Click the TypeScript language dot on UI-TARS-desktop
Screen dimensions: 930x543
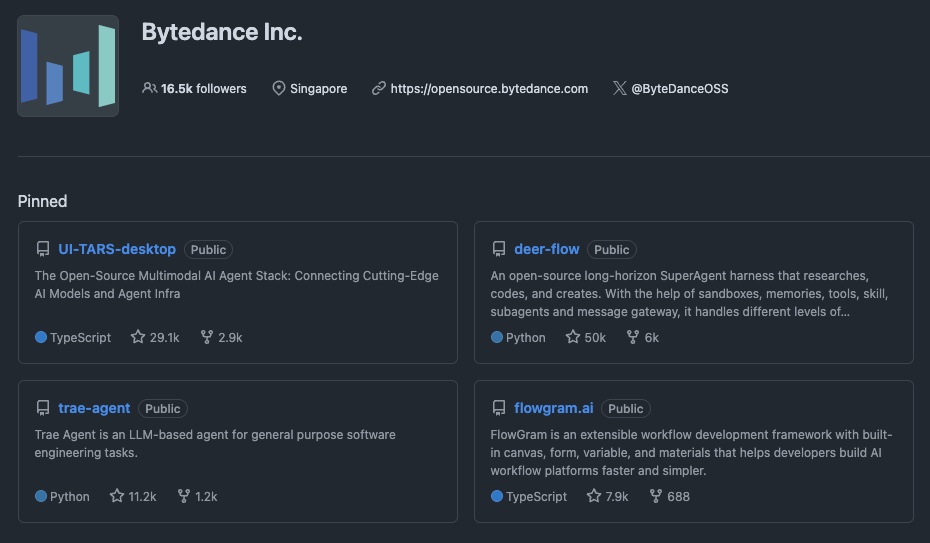click(41, 337)
